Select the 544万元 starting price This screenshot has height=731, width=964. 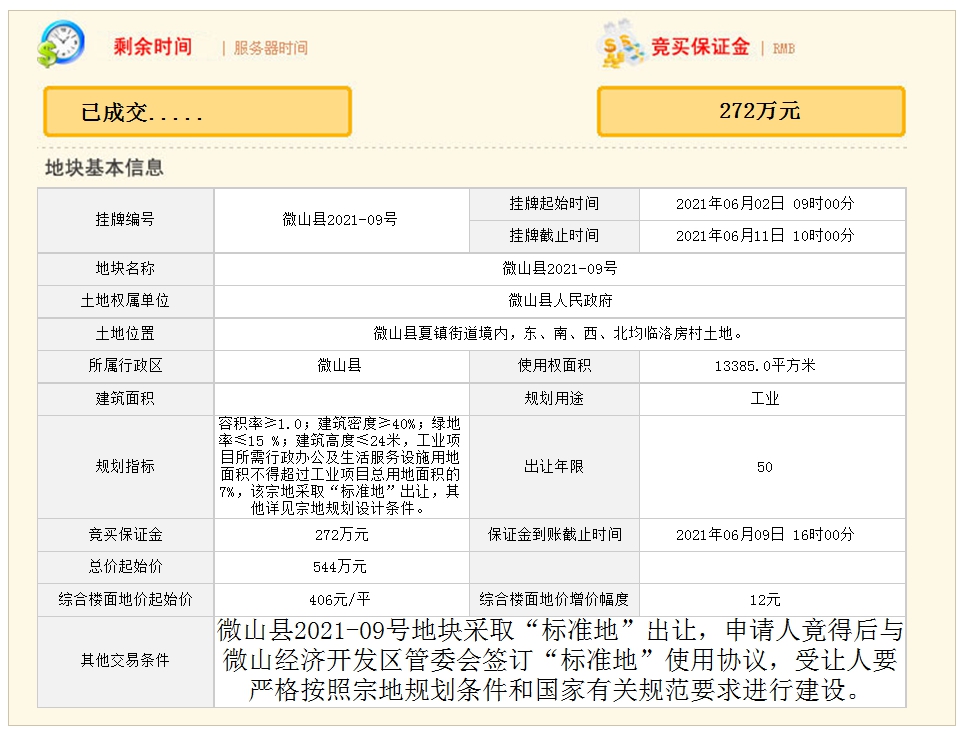click(339, 567)
